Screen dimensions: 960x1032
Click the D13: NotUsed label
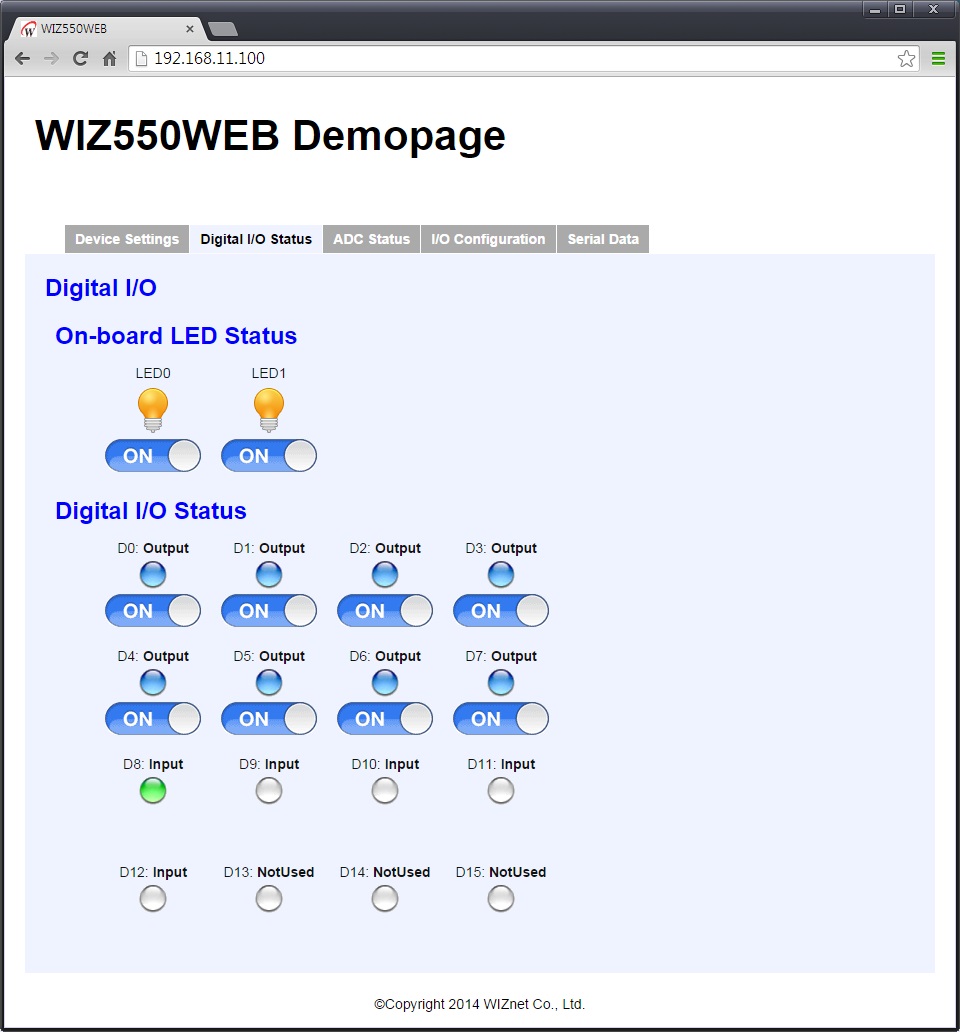point(268,872)
